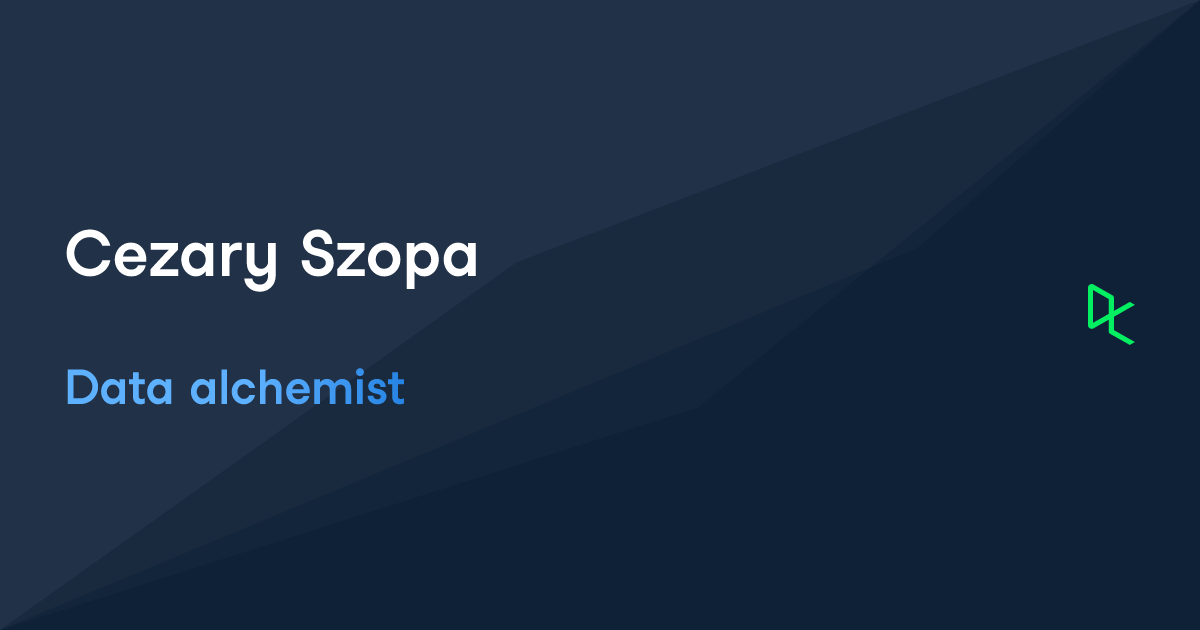The width and height of the screenshot is (1200, 630).
Task: Click the surname Szopa
Action: pyautogui.click(x=389, y=256)
